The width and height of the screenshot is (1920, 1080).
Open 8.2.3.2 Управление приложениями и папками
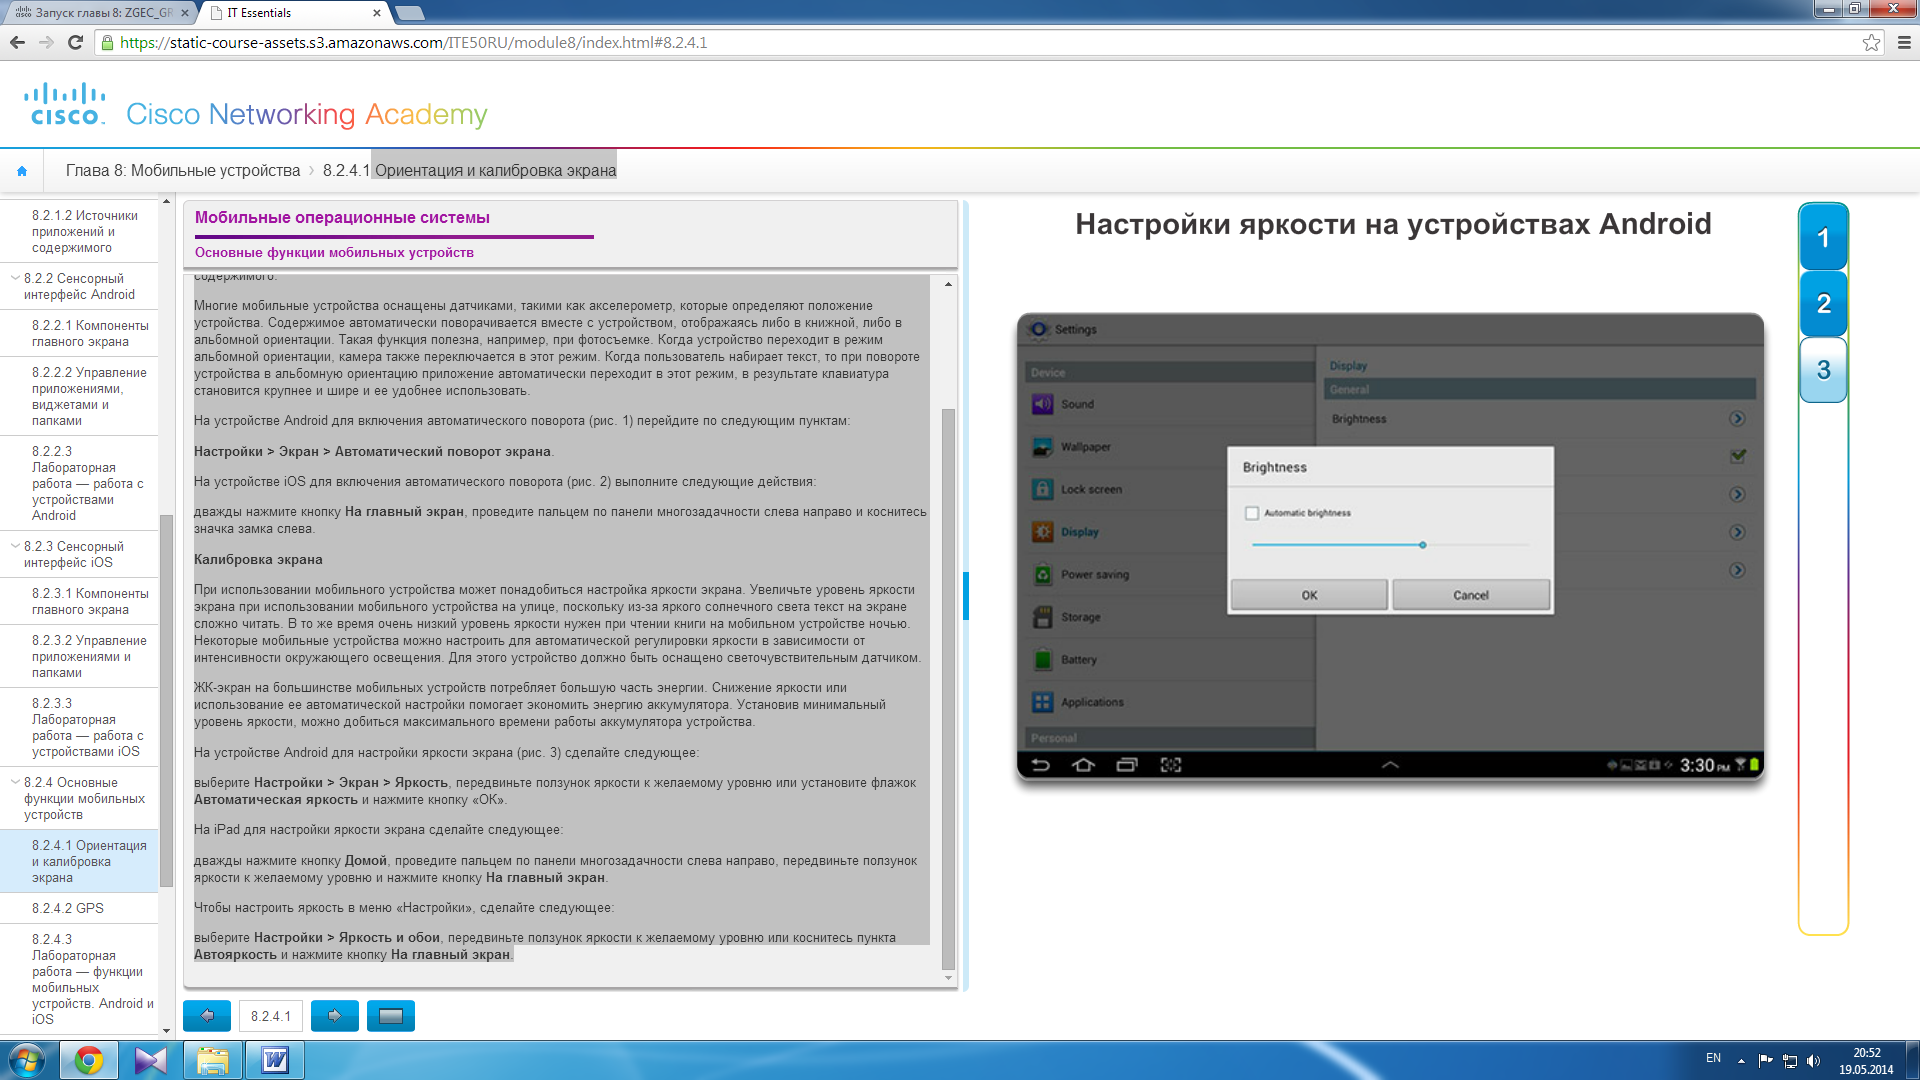[x=79, y=656]
